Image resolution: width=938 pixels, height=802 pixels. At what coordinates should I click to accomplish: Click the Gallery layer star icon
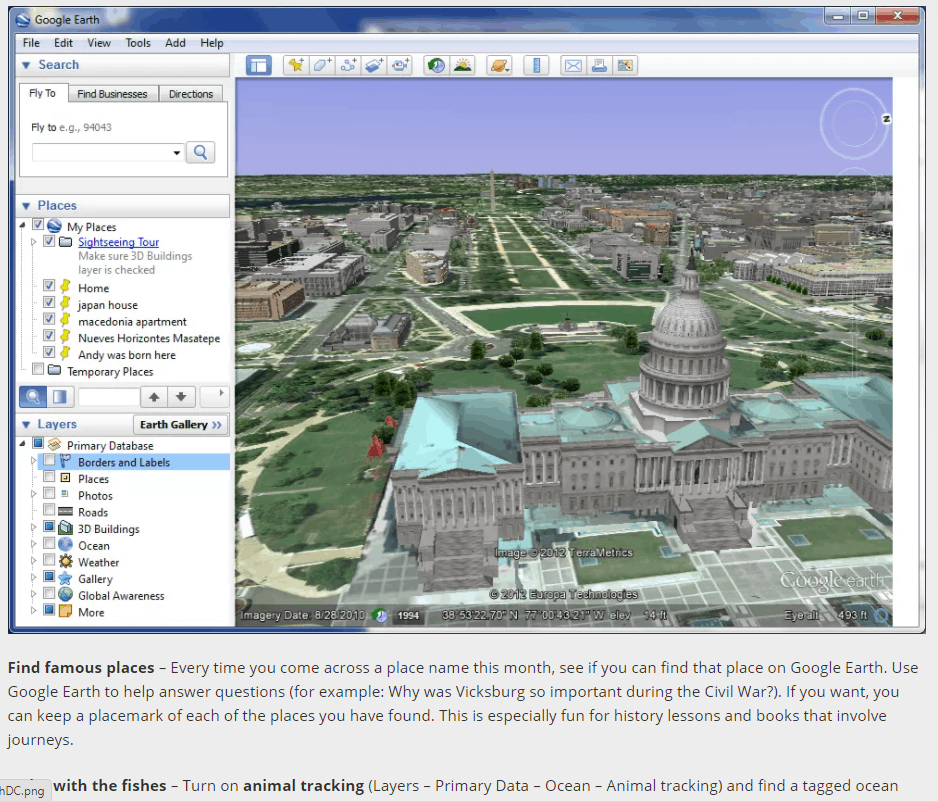click(x=66, y=578)
